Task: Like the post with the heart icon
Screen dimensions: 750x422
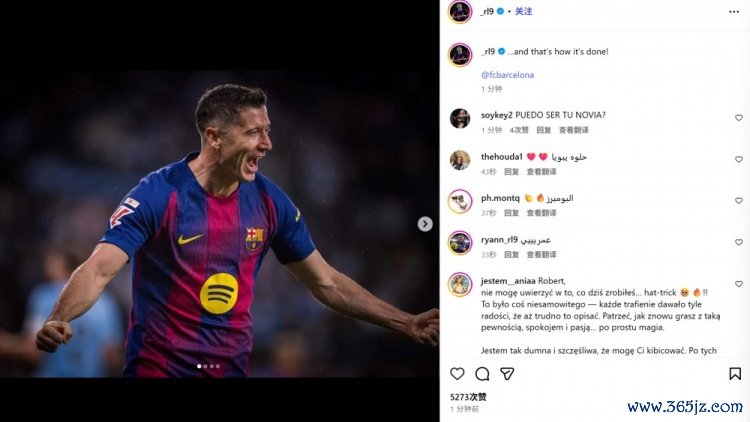Action: pos(457,373)
